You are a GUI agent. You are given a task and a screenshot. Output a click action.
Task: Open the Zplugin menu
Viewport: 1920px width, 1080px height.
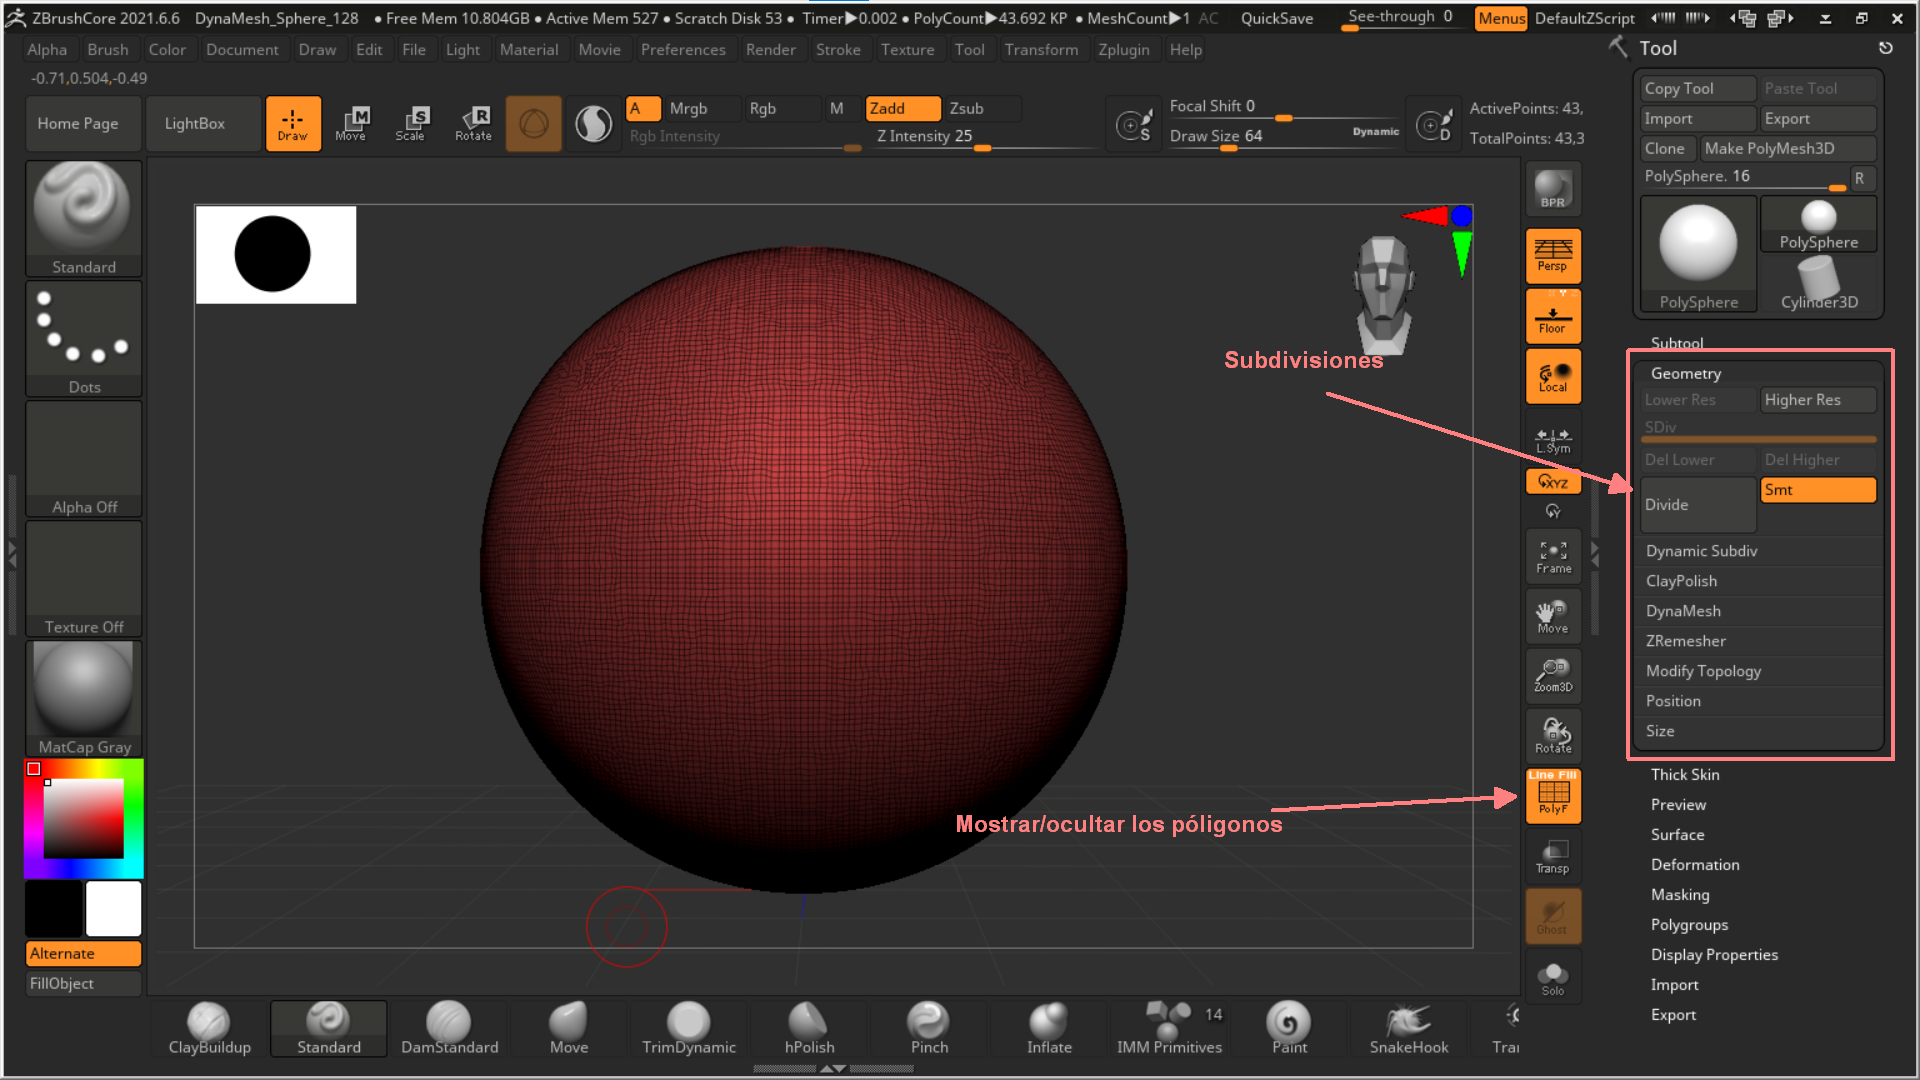pyautogui.click(x=1123, y=50)
